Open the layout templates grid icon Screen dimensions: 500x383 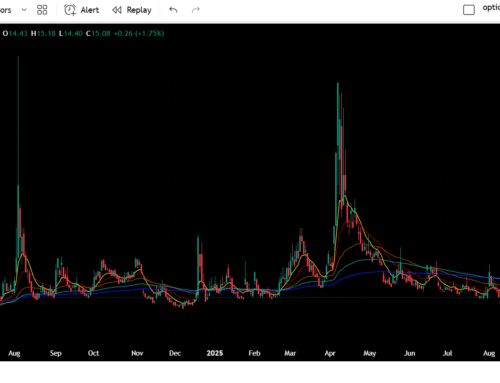[x=42, y=10]
